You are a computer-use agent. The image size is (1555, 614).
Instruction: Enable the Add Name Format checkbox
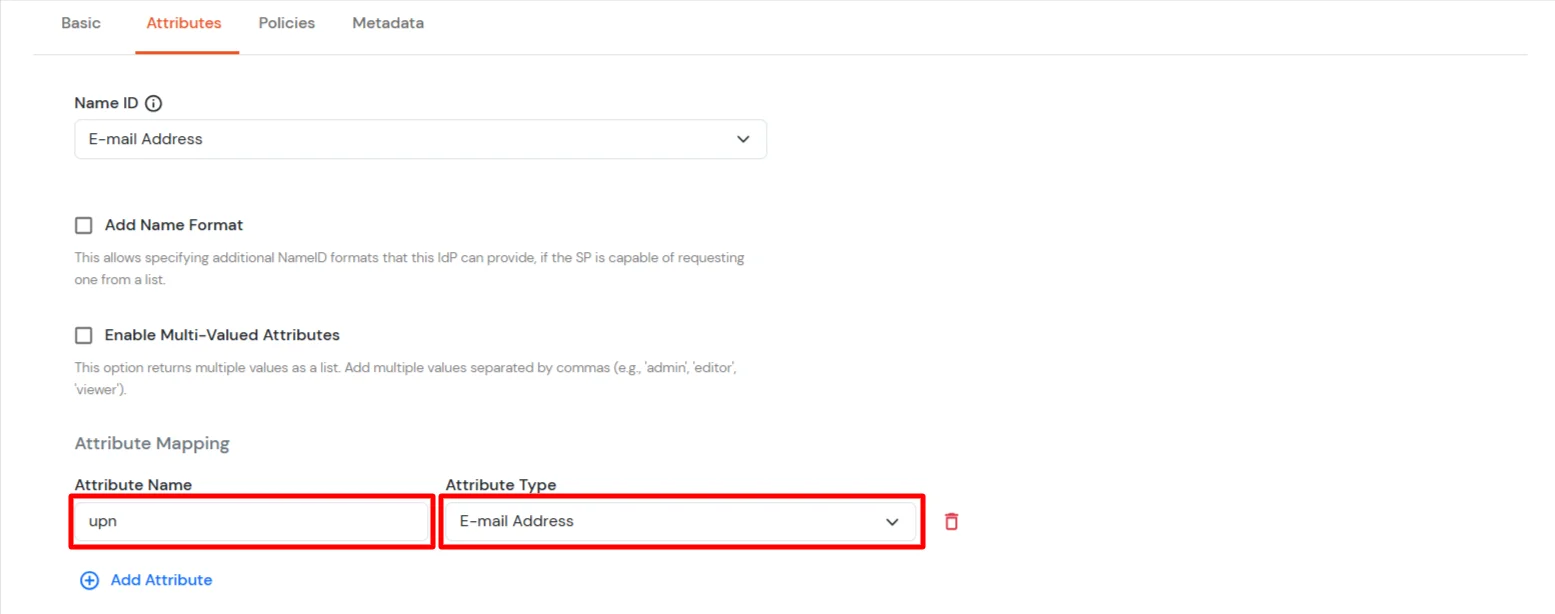(83, 225)
